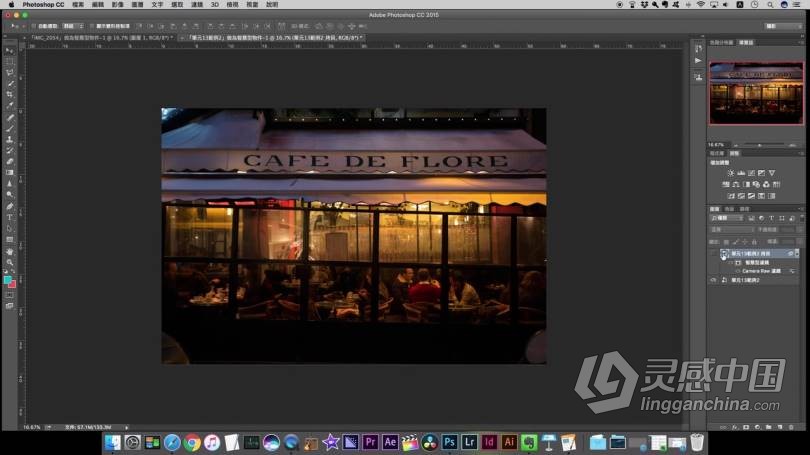Open the Layers panel options menu
The image size is (810, 455).
pyautogui.click(x=801, y=209)
